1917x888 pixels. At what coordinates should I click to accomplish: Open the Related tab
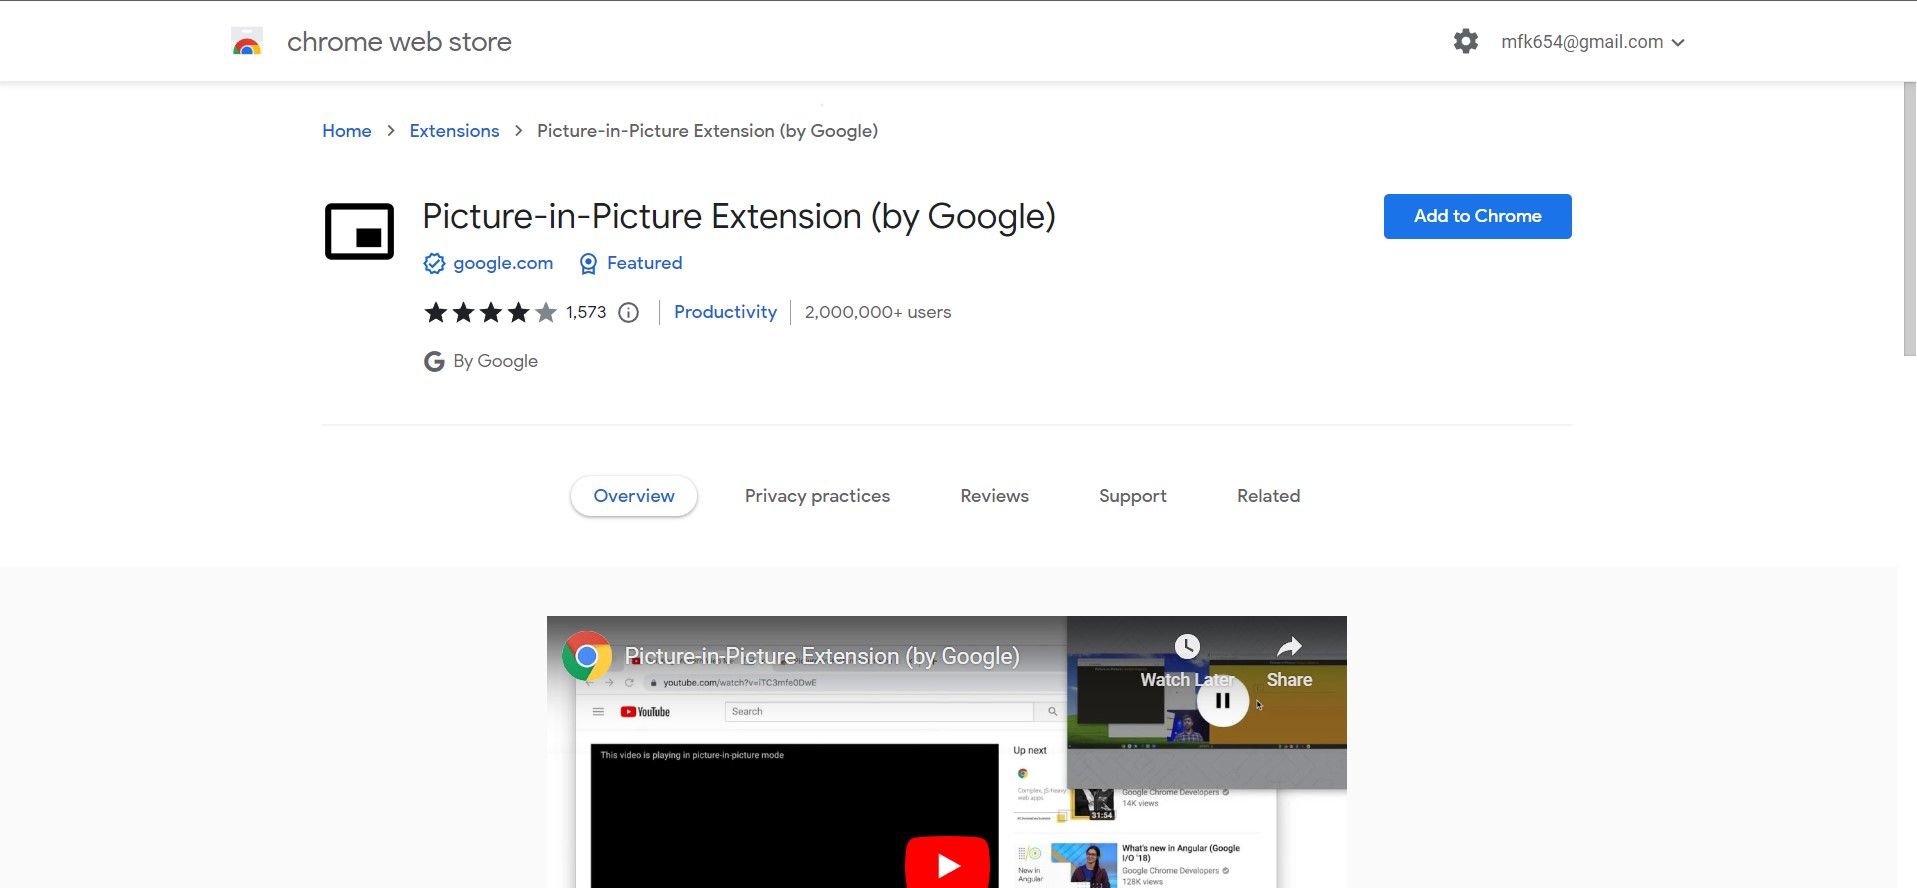click(x=1268, y=496)
